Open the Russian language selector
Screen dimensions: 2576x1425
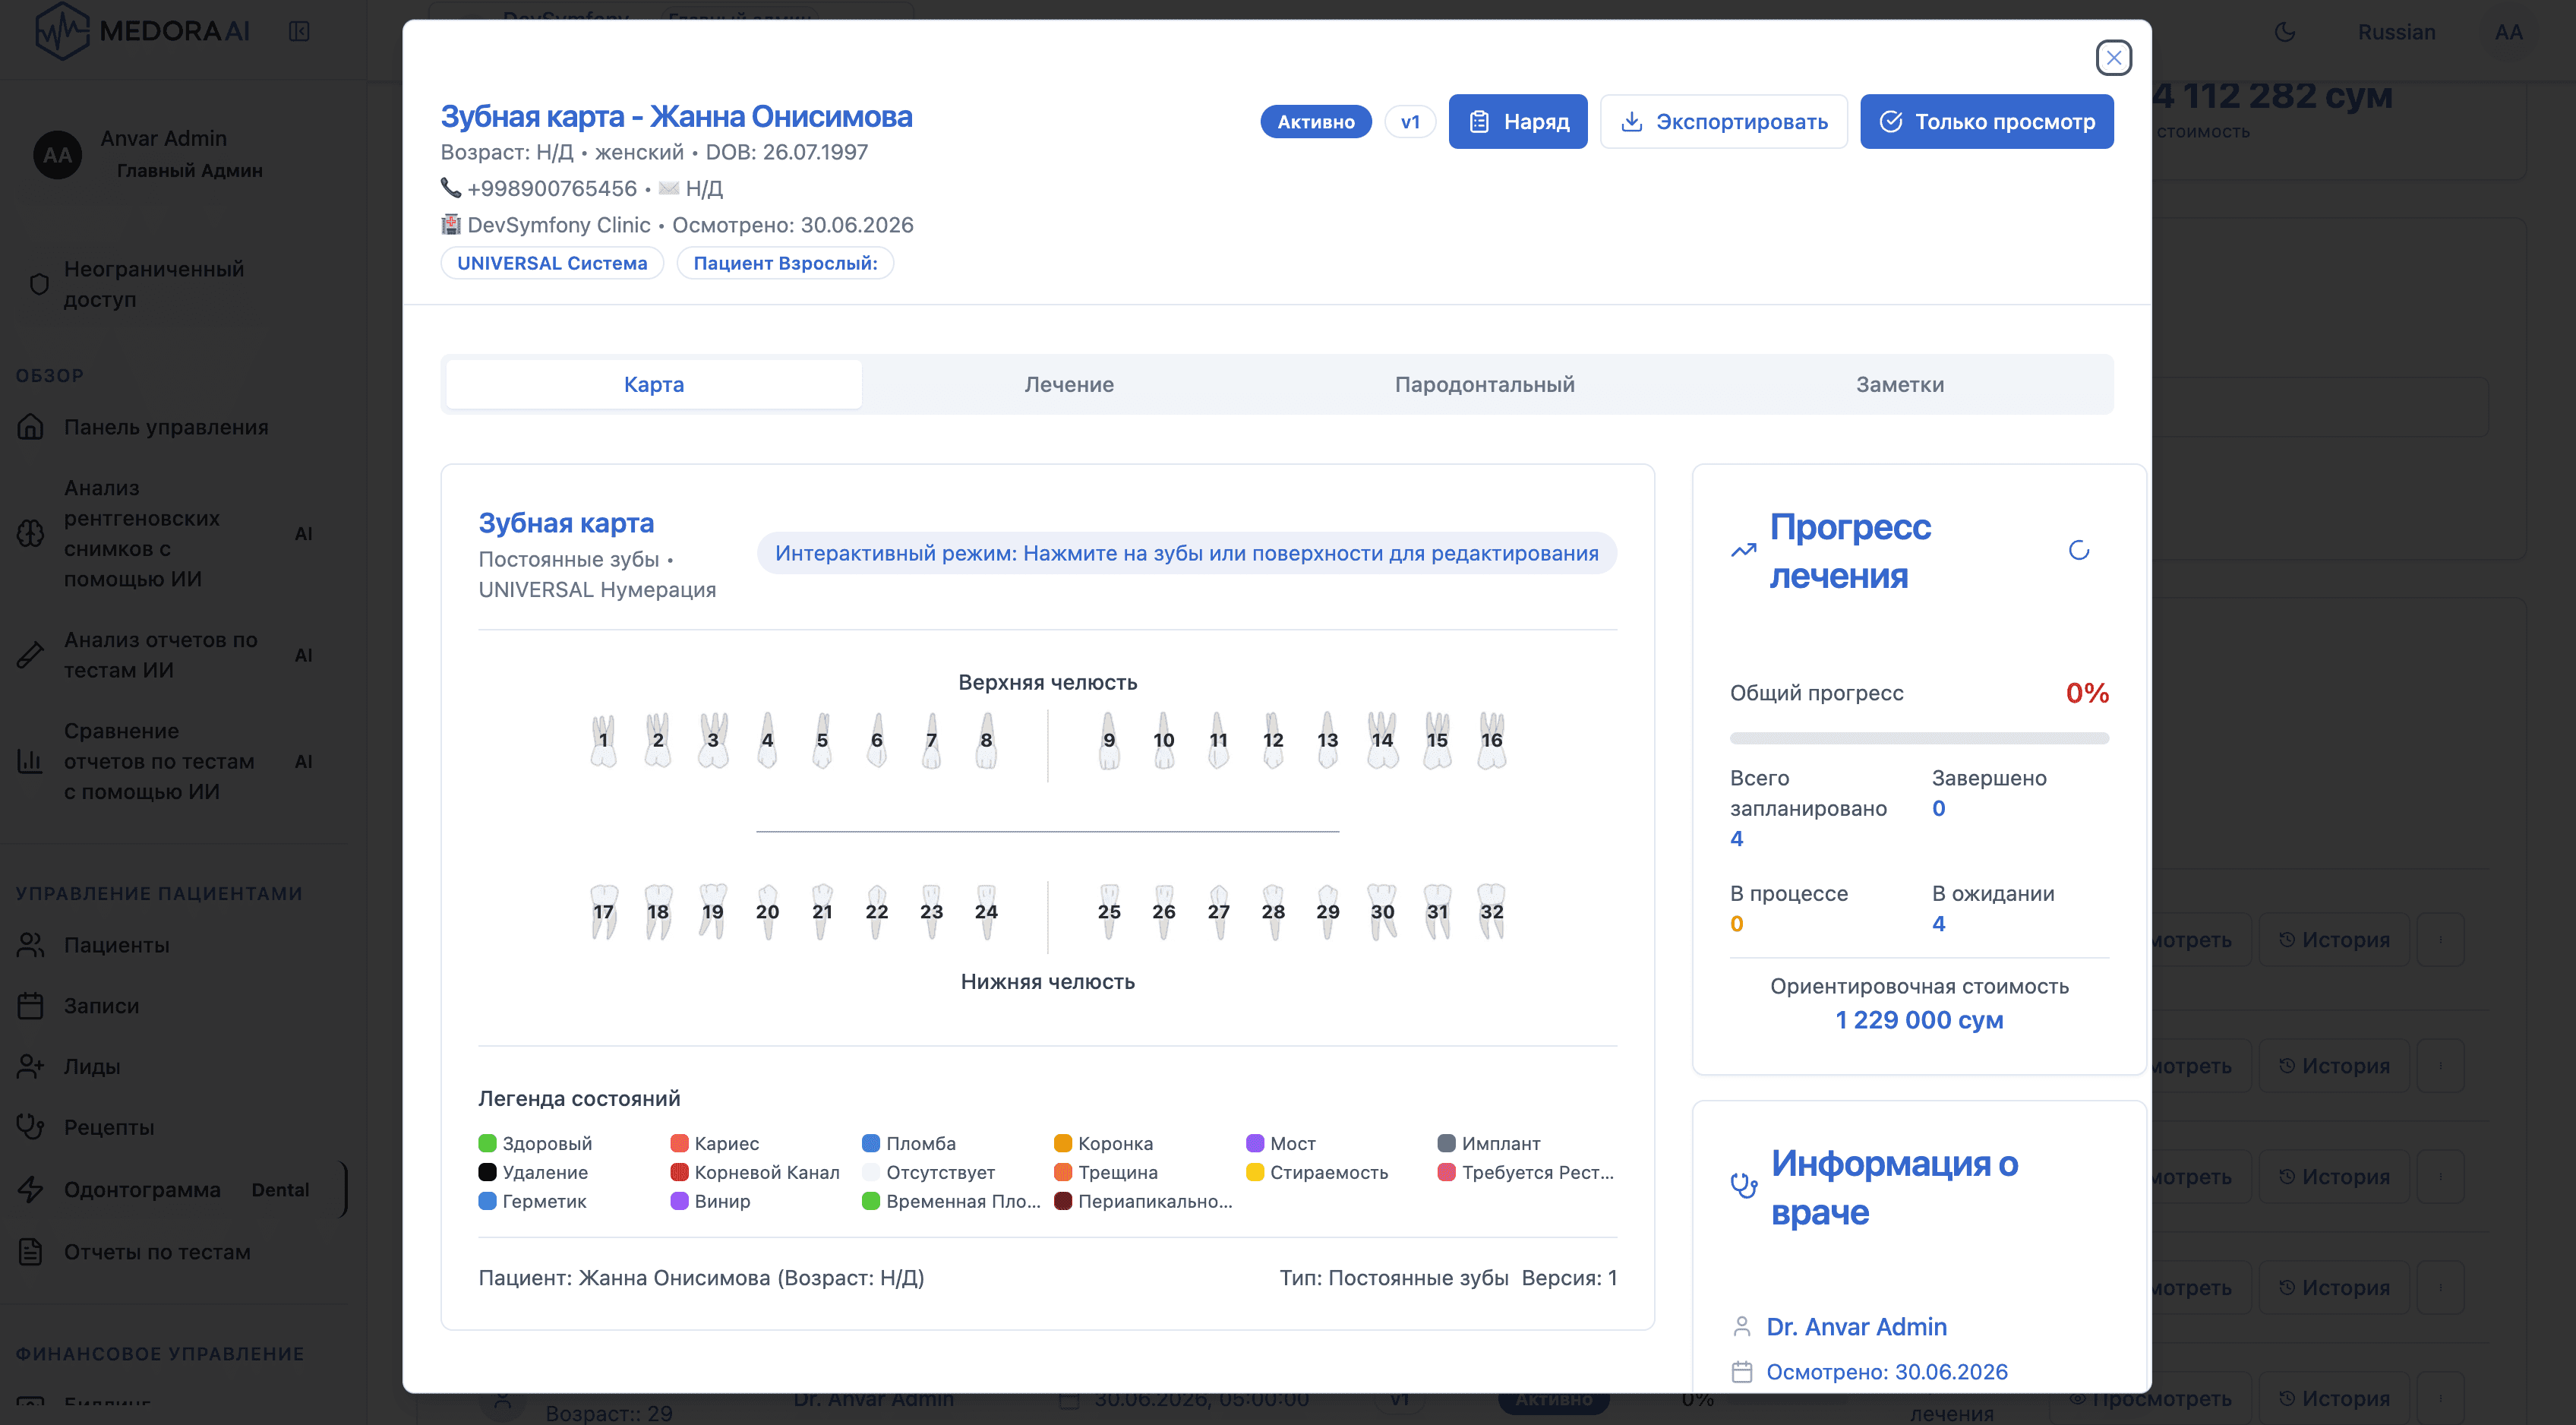point(2396,31)
